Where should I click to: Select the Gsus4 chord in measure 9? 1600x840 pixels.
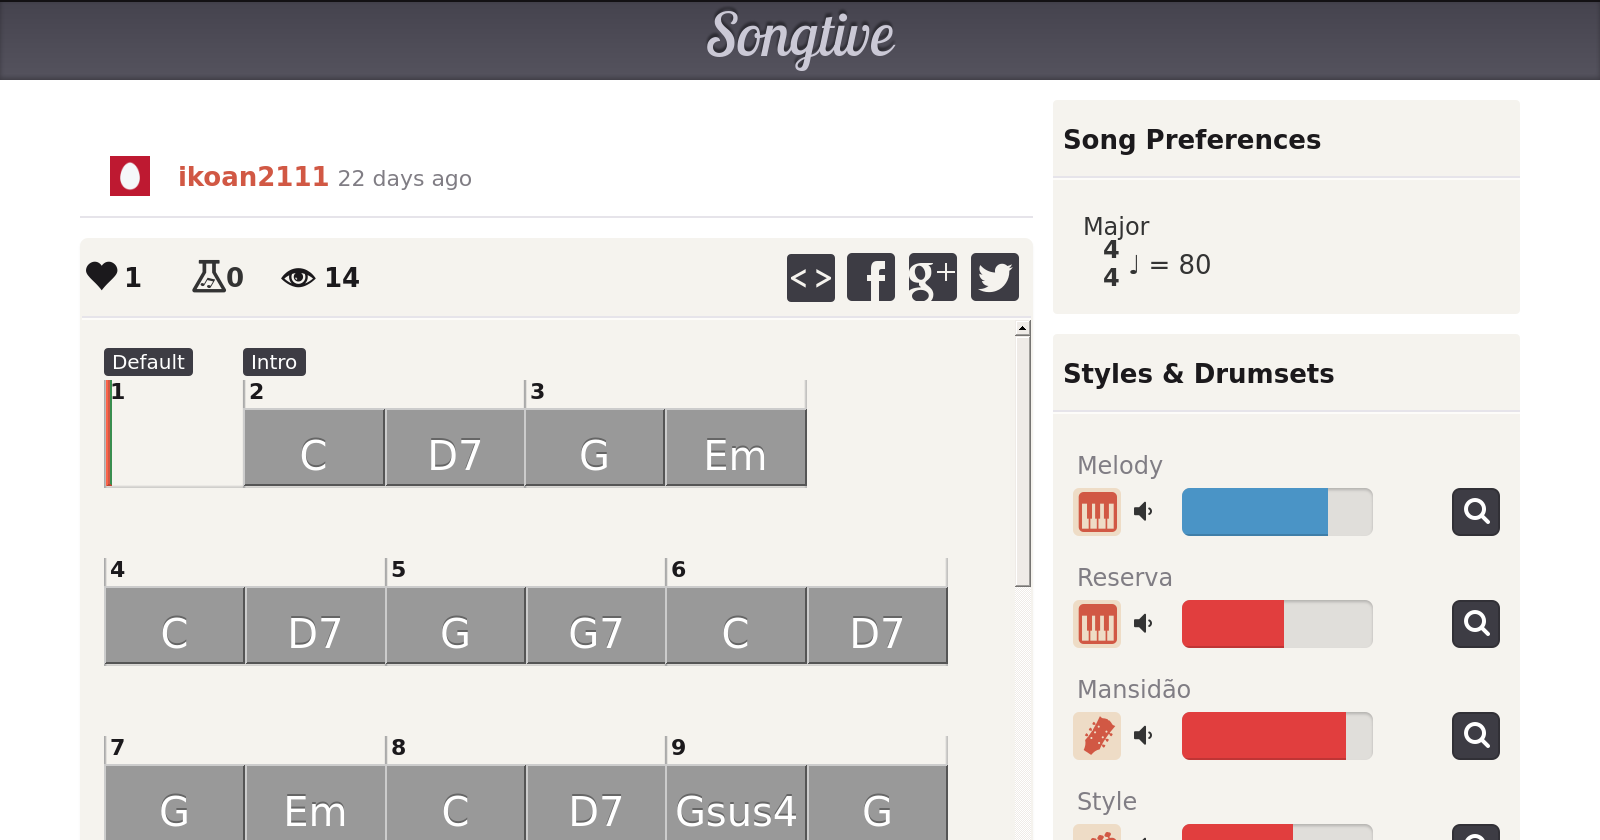[x=736, y=806]
